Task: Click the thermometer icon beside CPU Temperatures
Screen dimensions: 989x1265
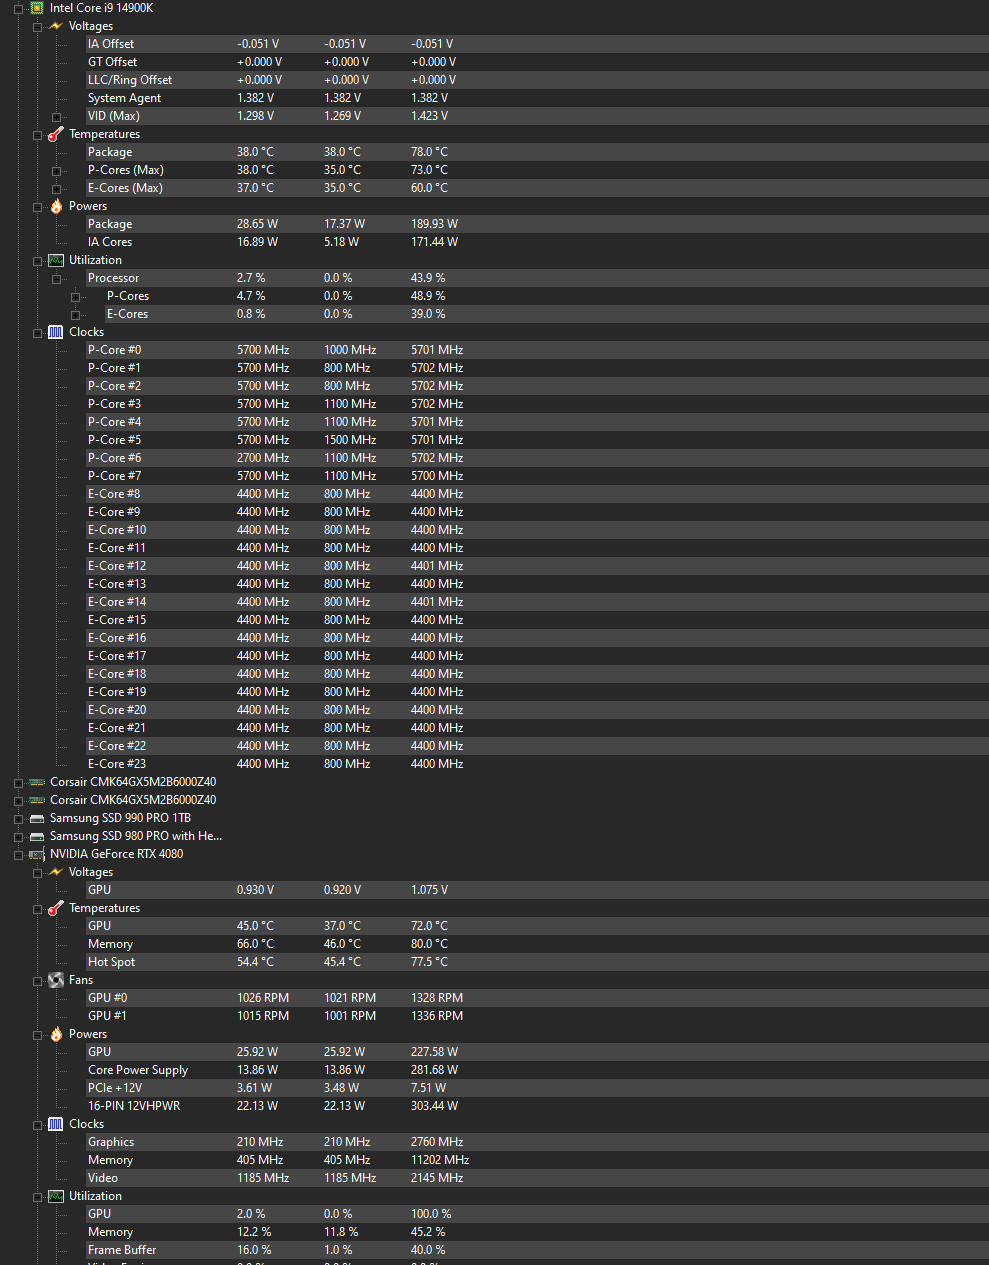Action: click(x=56, y=134)
